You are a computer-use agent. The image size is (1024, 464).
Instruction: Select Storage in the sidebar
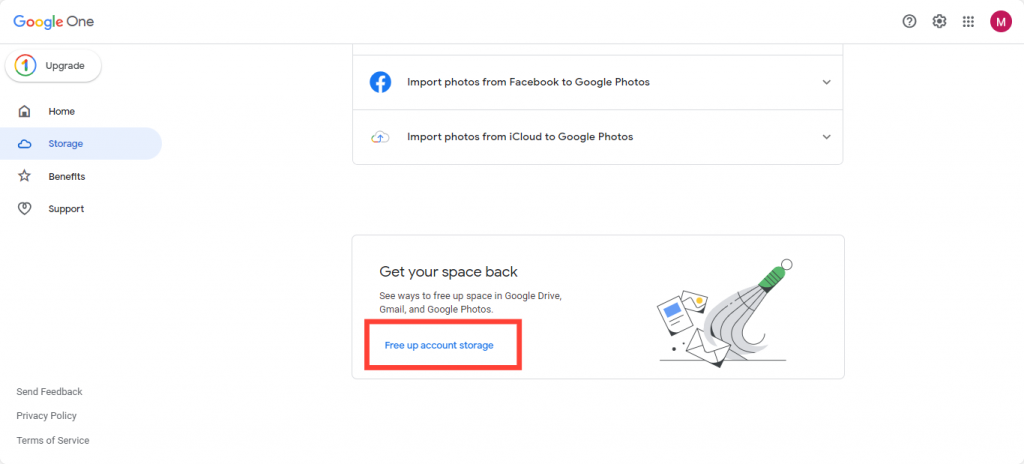click(66, 144)
